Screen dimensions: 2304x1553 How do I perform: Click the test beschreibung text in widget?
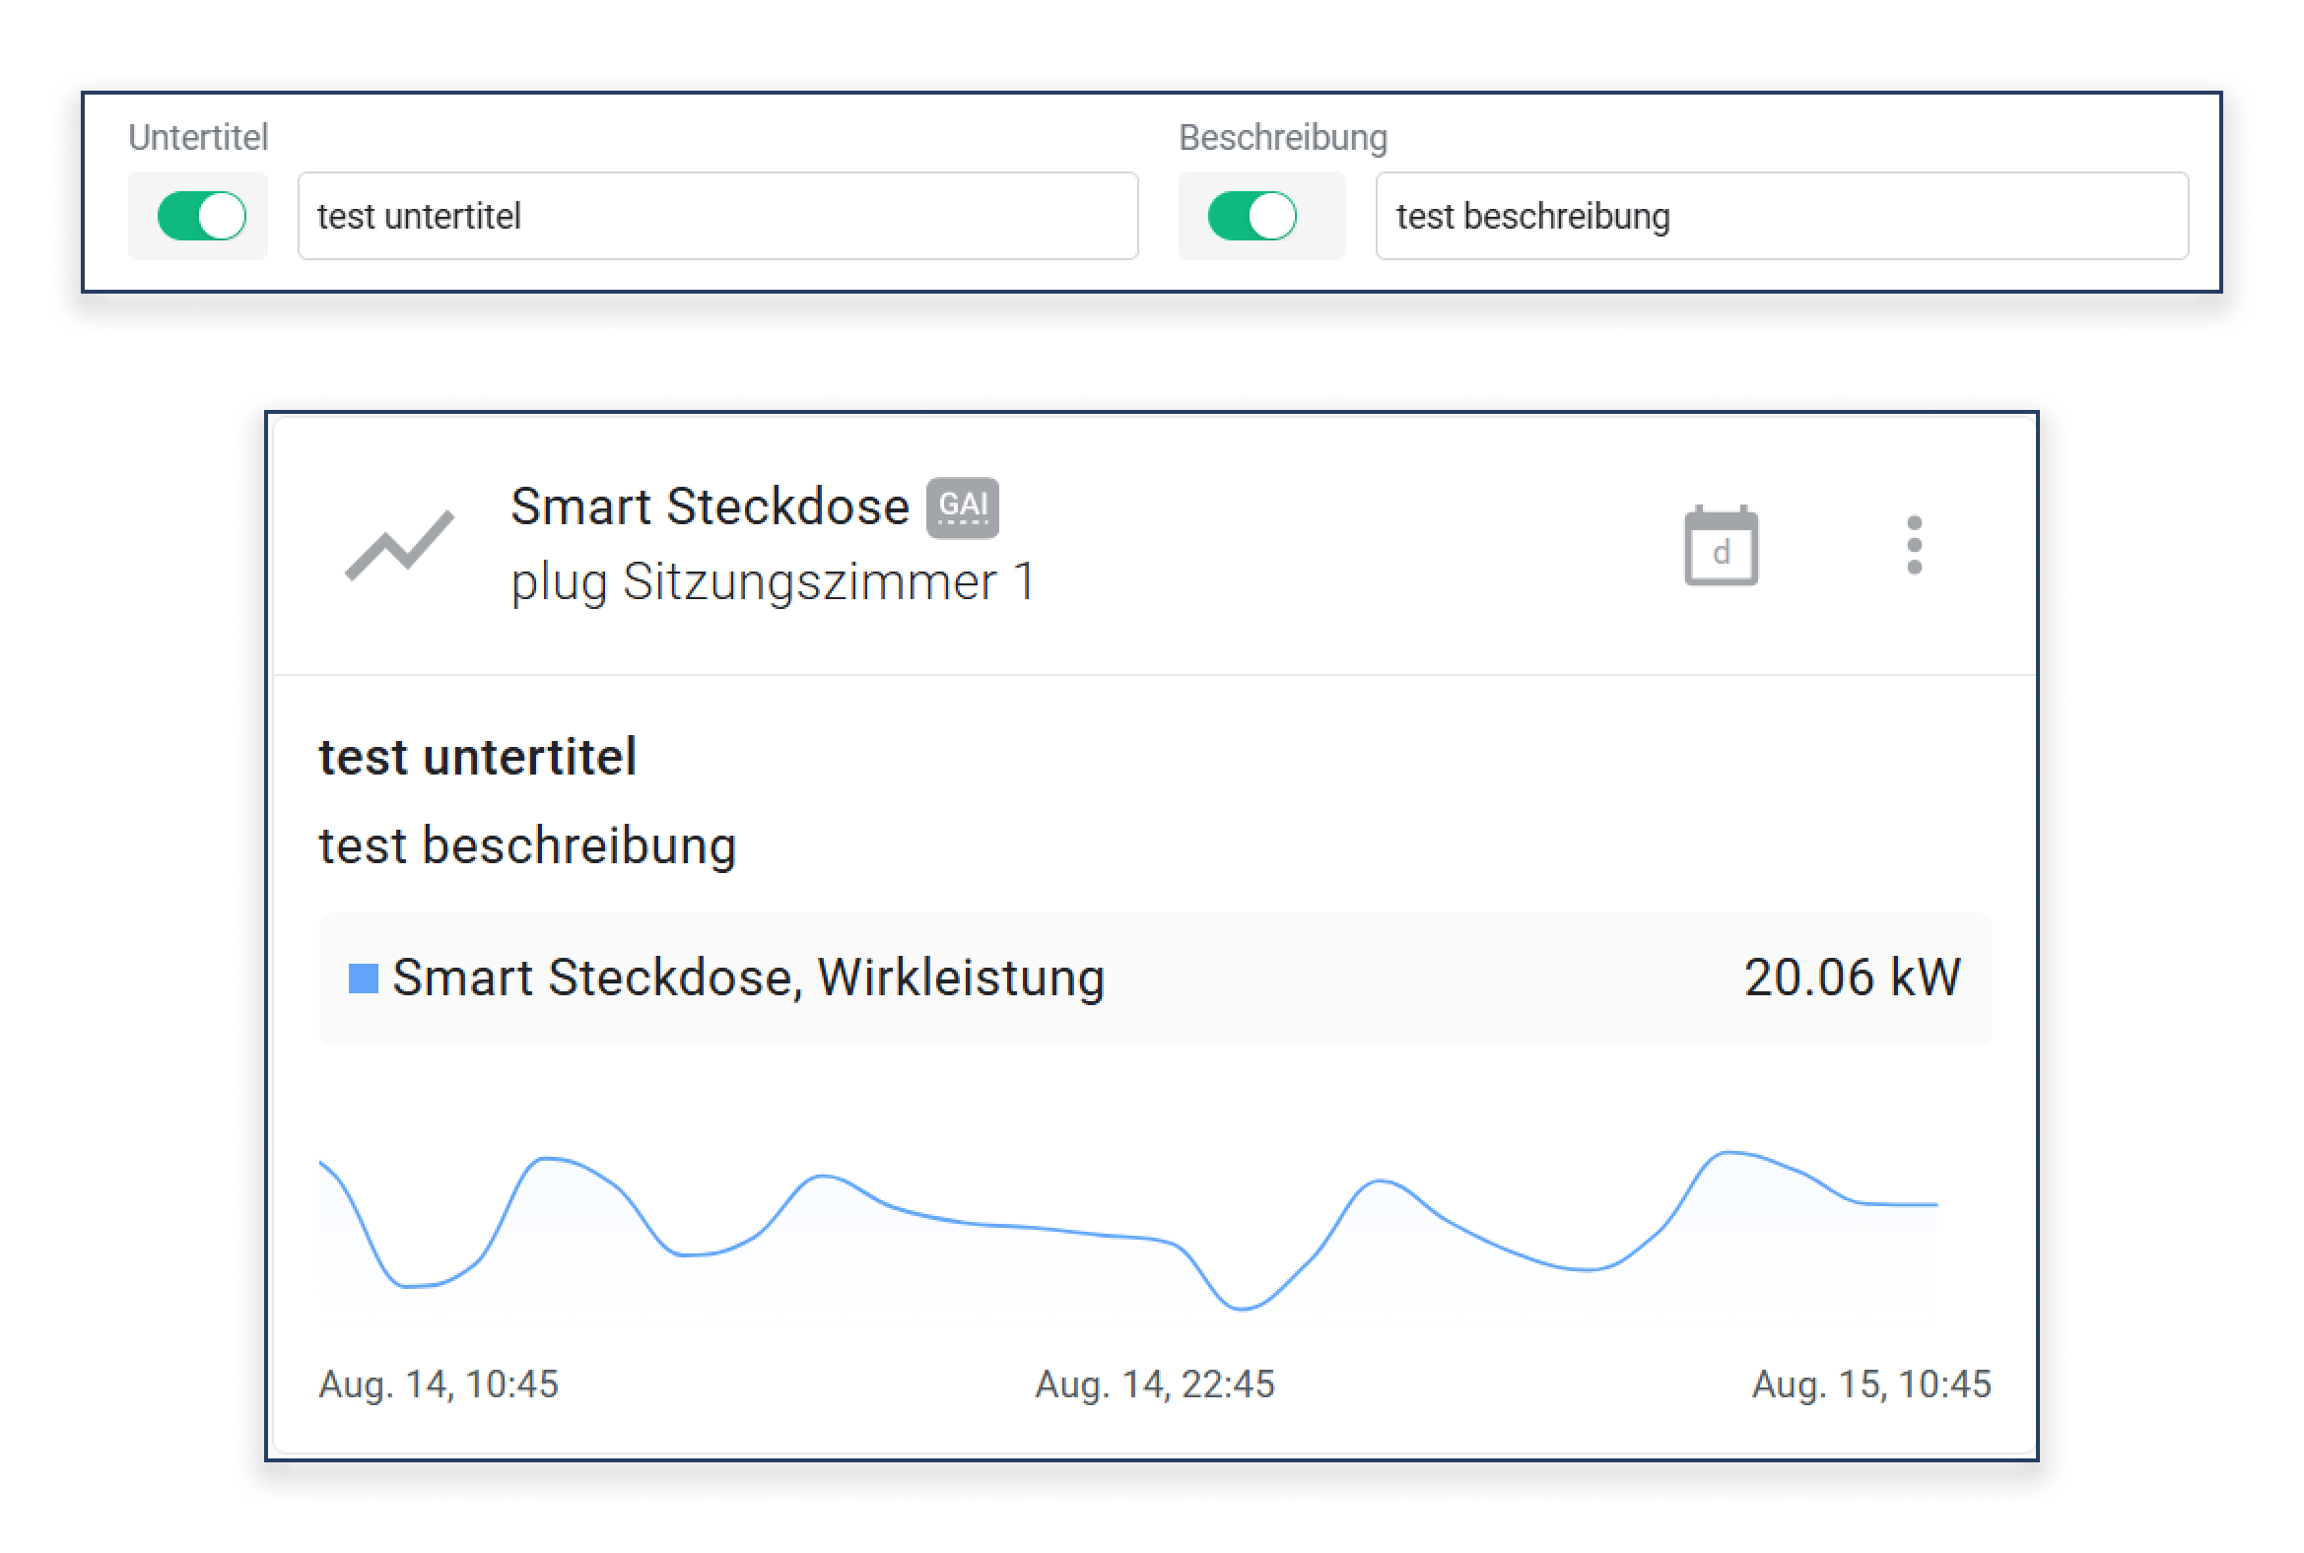[527, 846]
